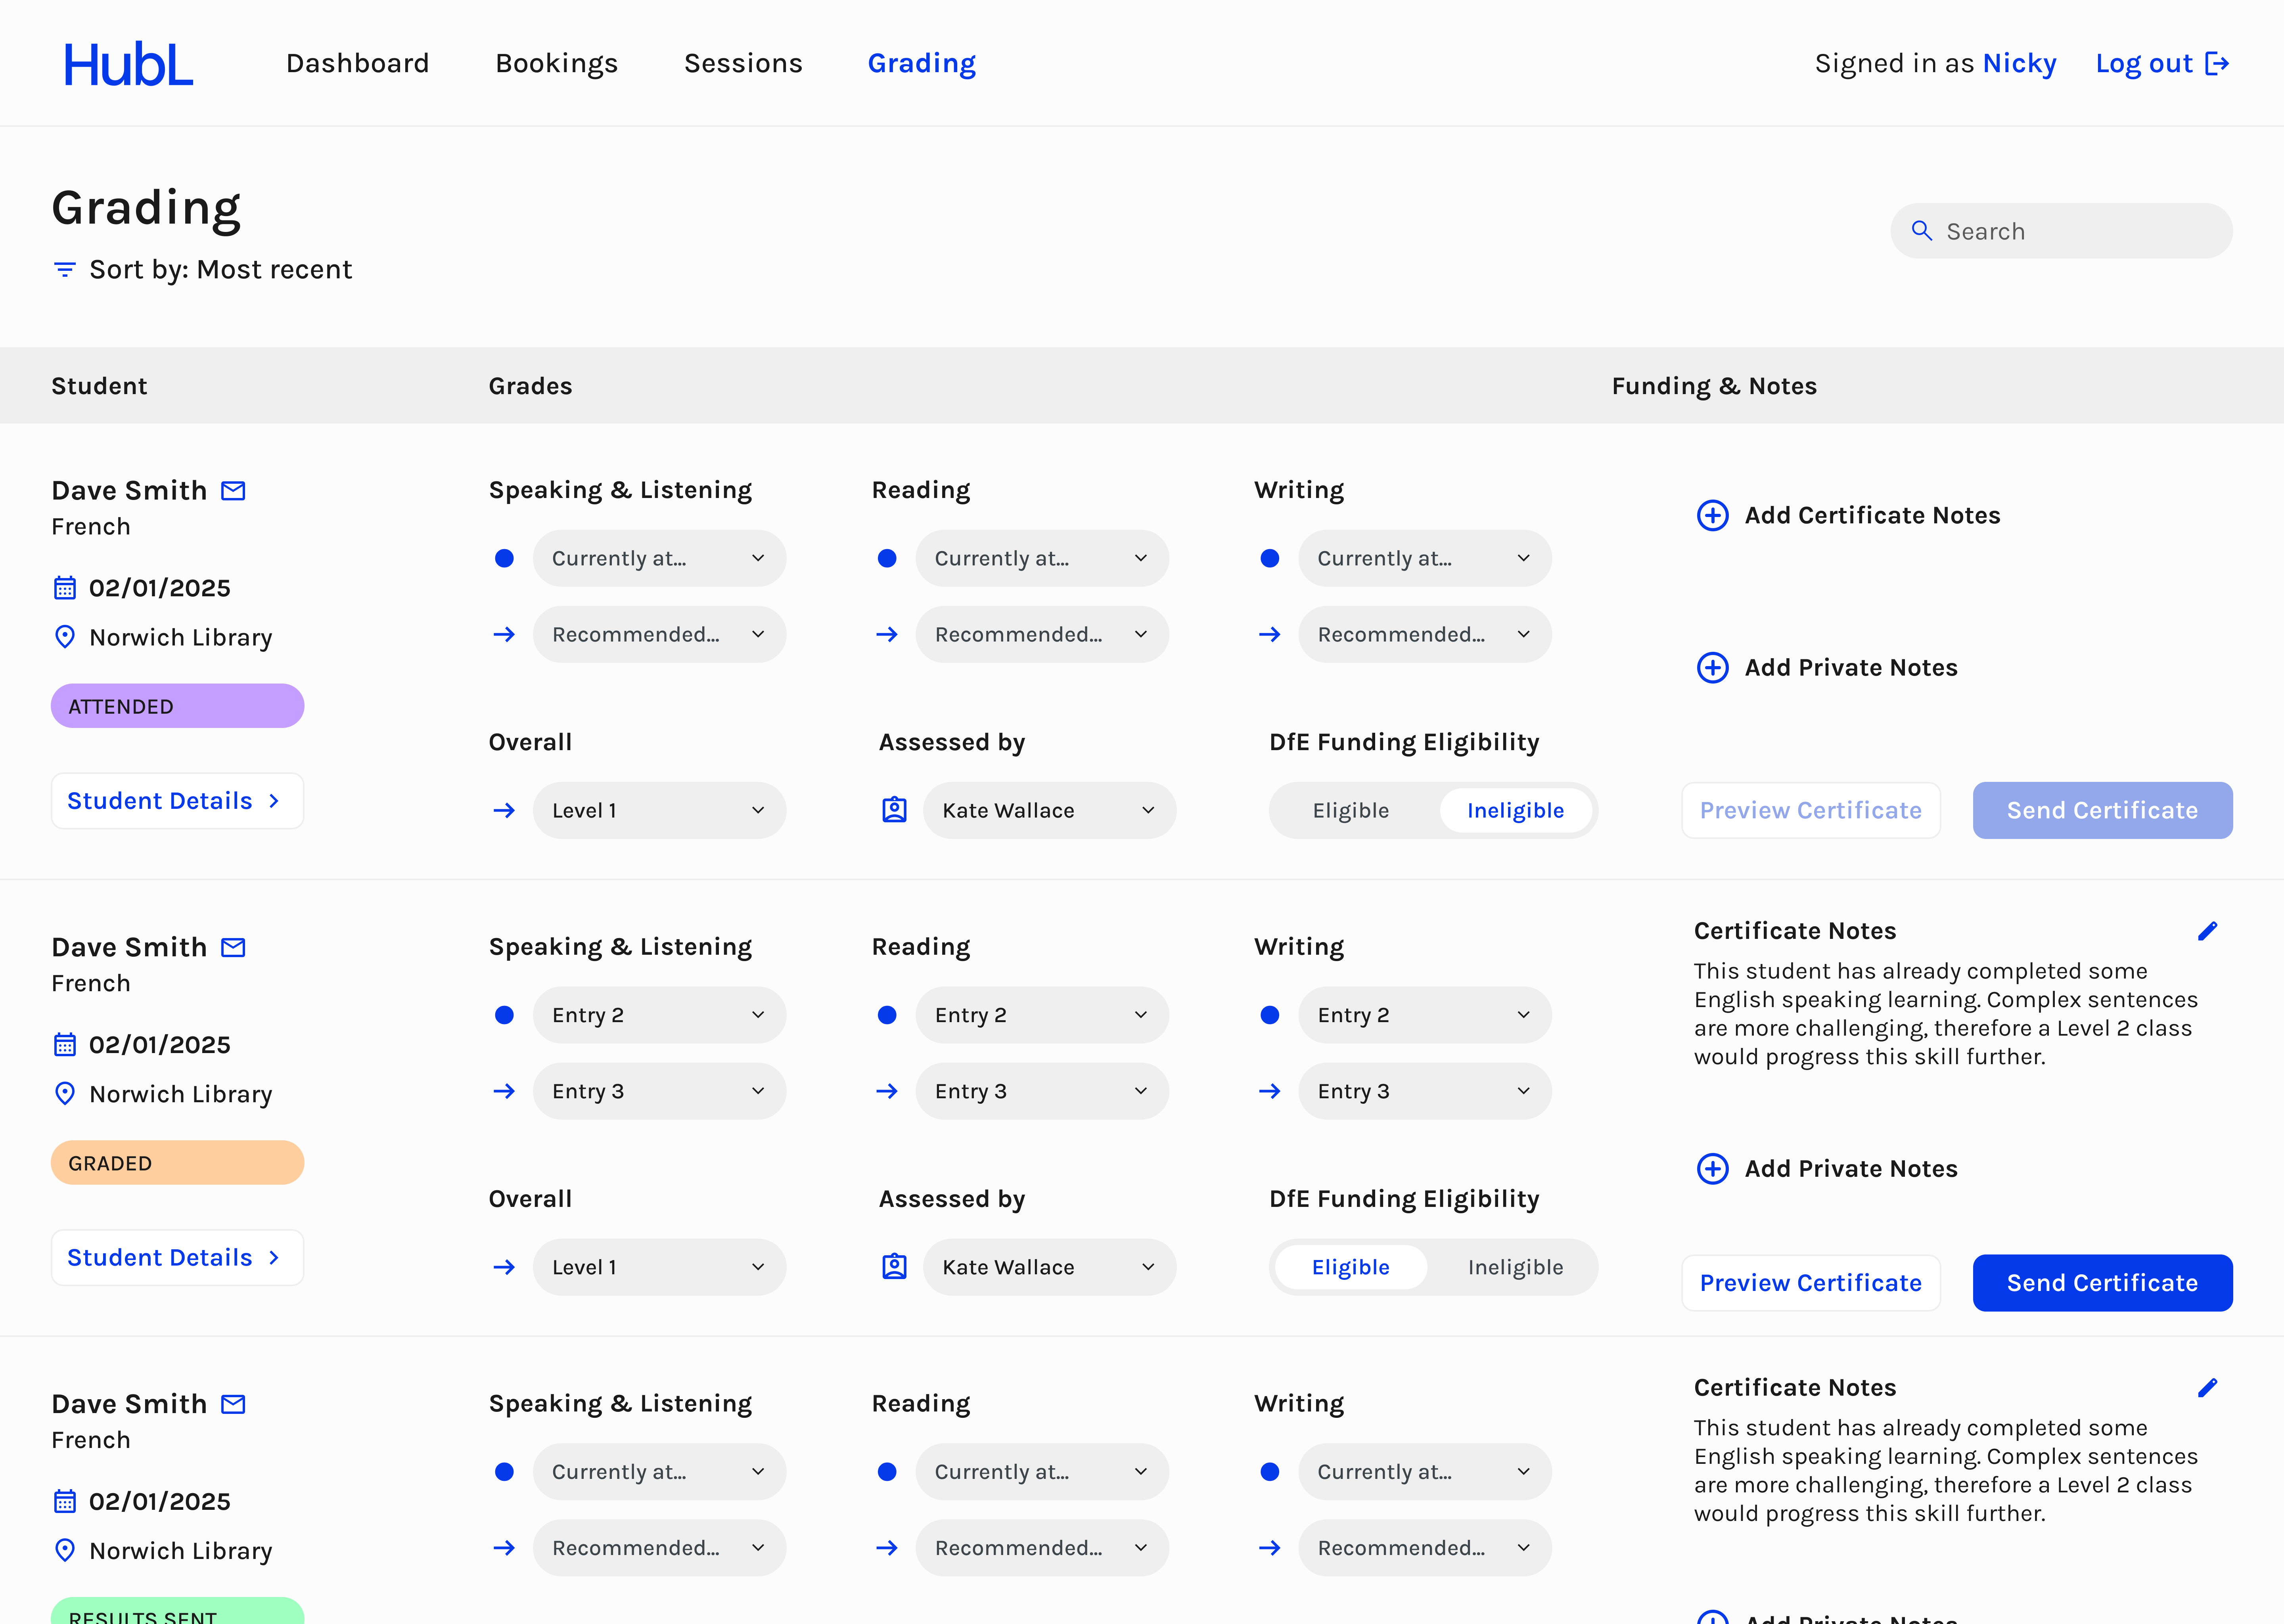The width and height of the screenshot is (2284, 1624).
Task: Click the Log out arrow icon
Action: [2217, 64]
